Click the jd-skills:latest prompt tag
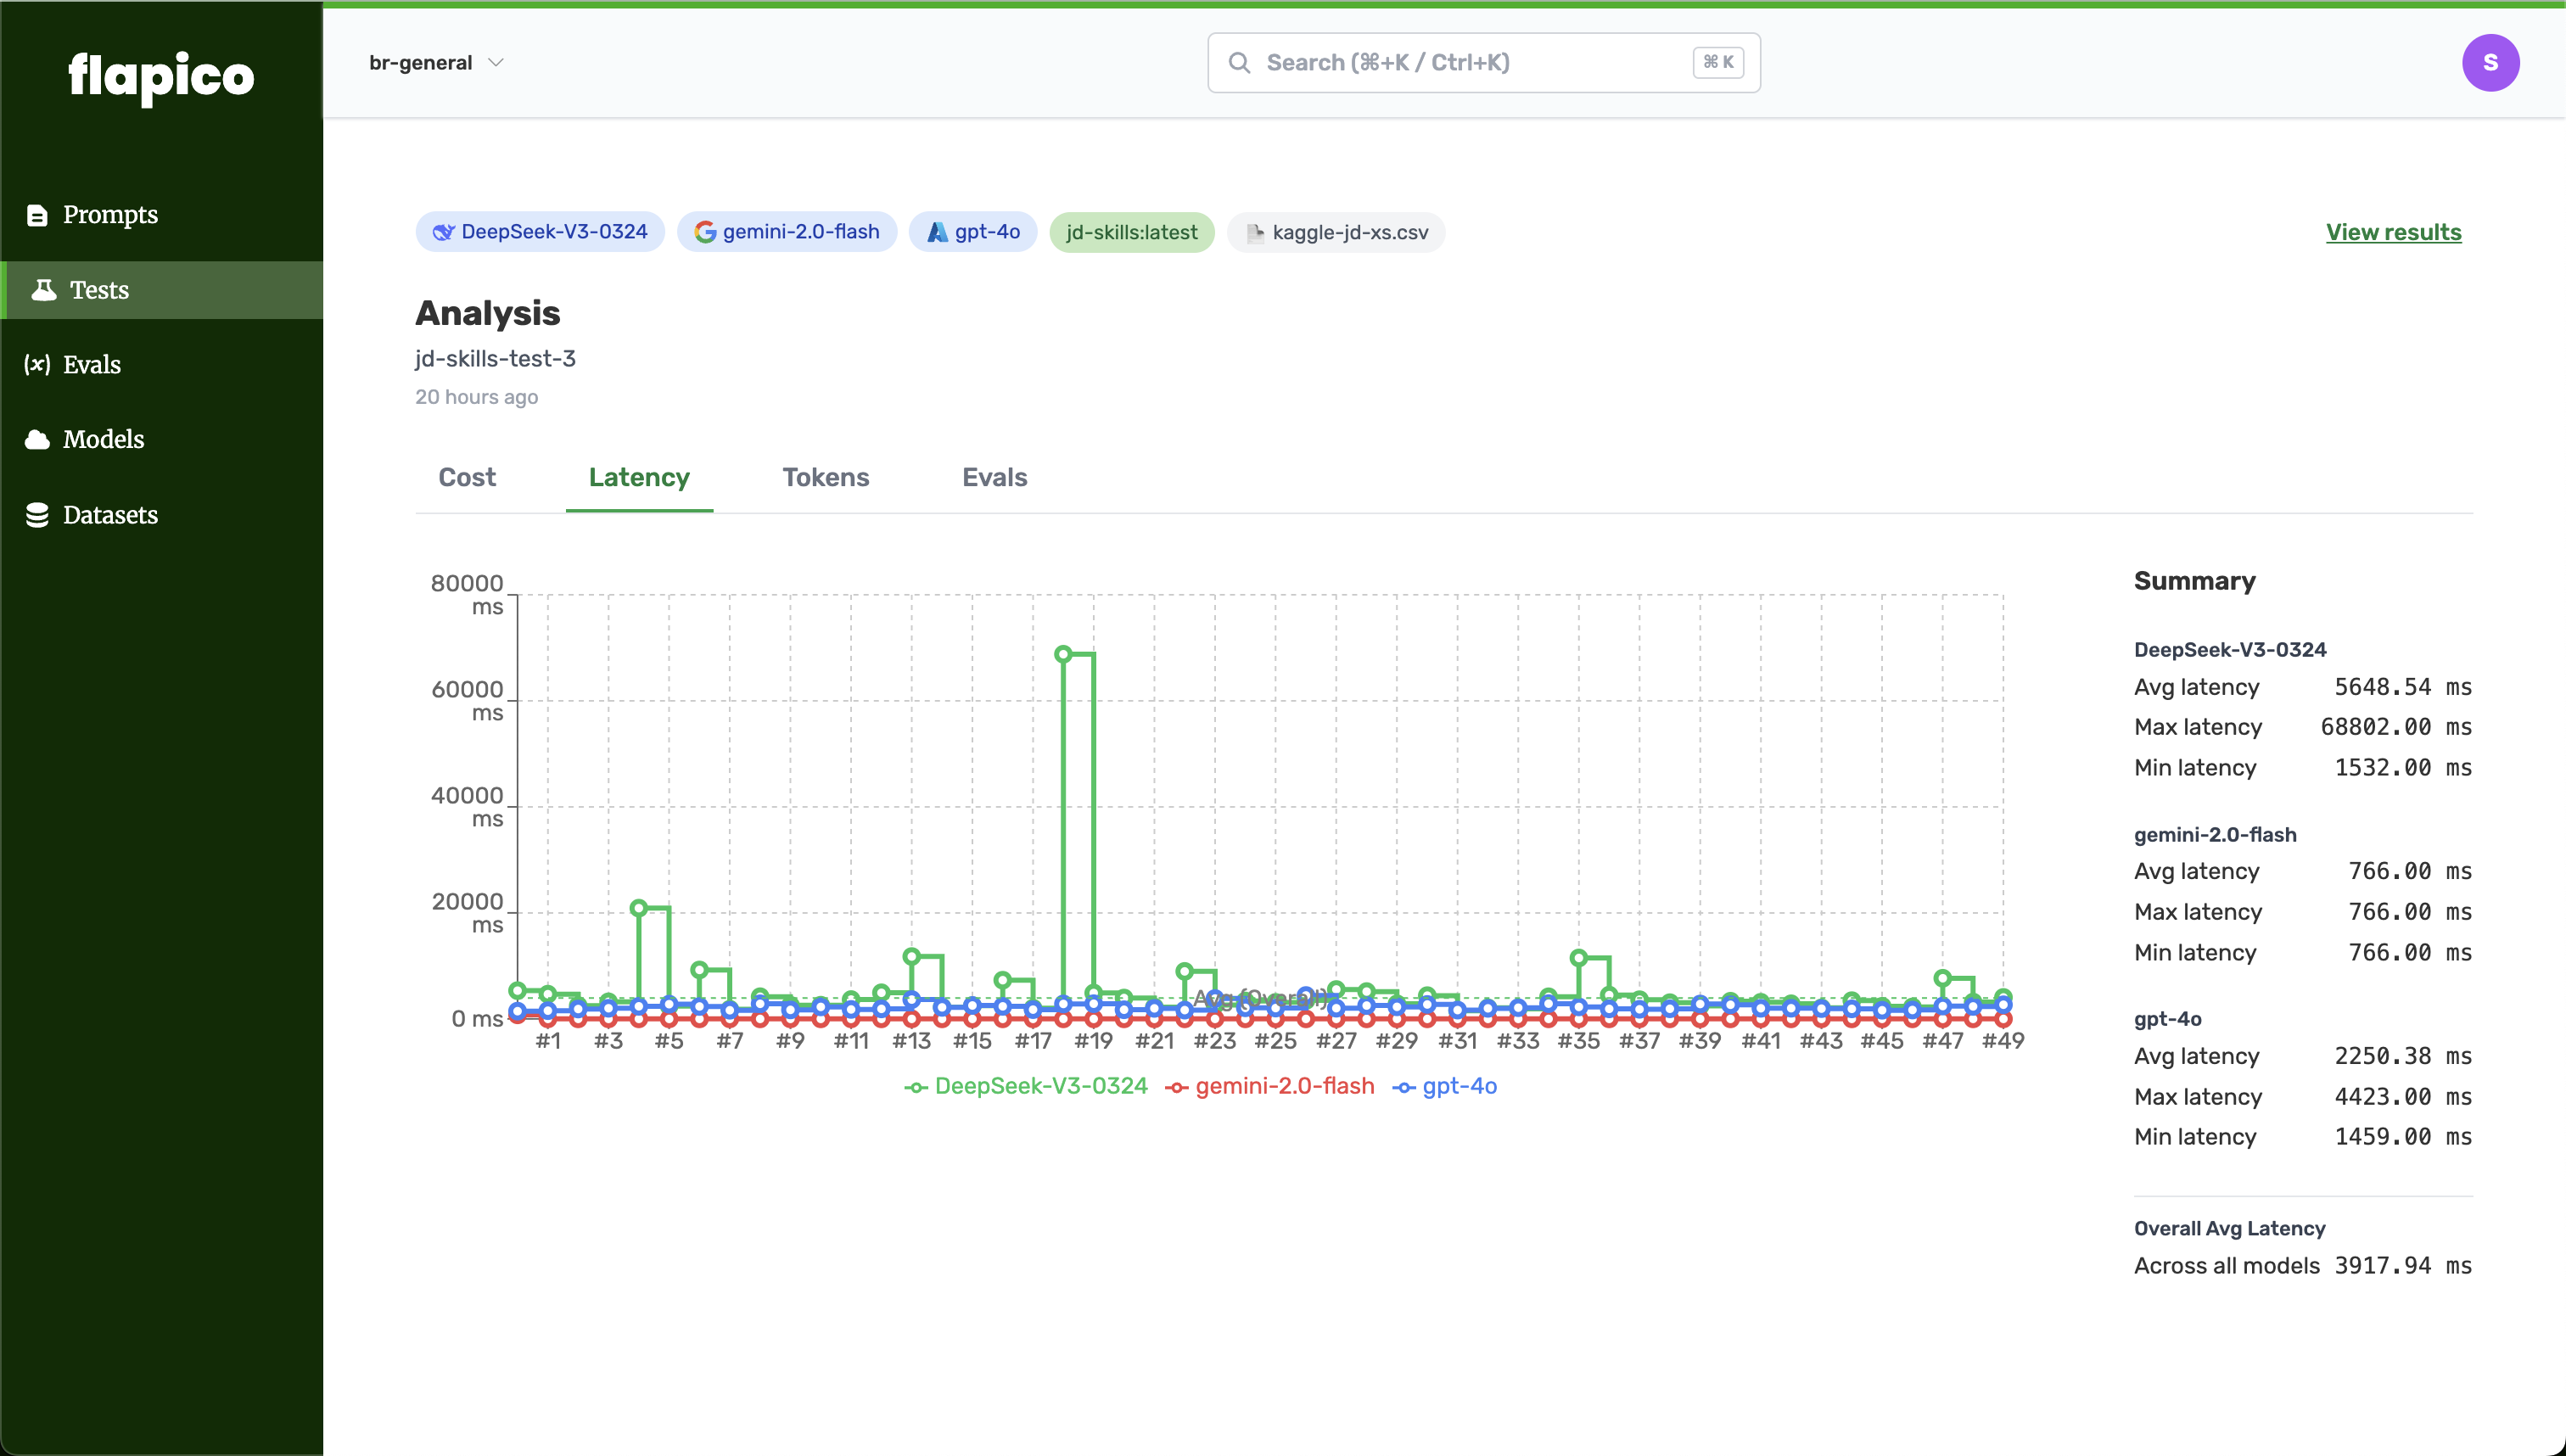The width and height of the screenshot is (2566, 1456). tap(1131, 232)
